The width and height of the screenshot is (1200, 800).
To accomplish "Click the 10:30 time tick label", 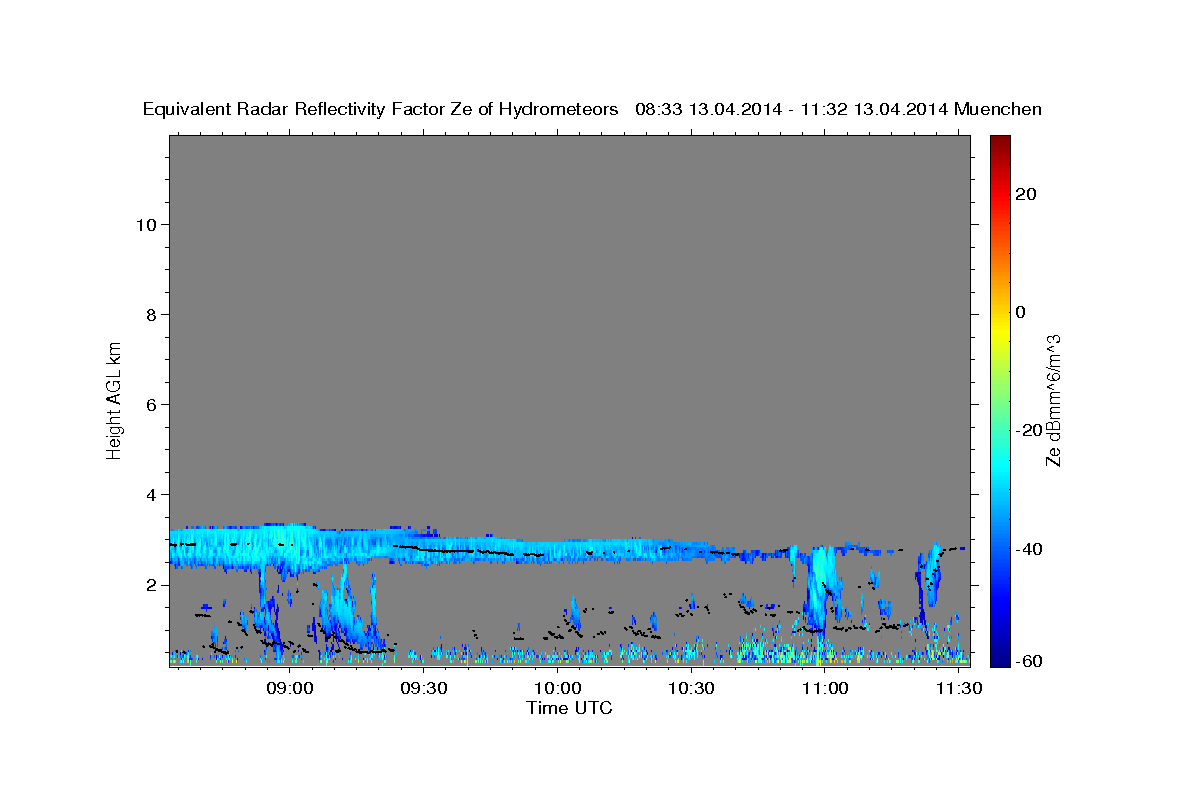I will pos(691,688).
